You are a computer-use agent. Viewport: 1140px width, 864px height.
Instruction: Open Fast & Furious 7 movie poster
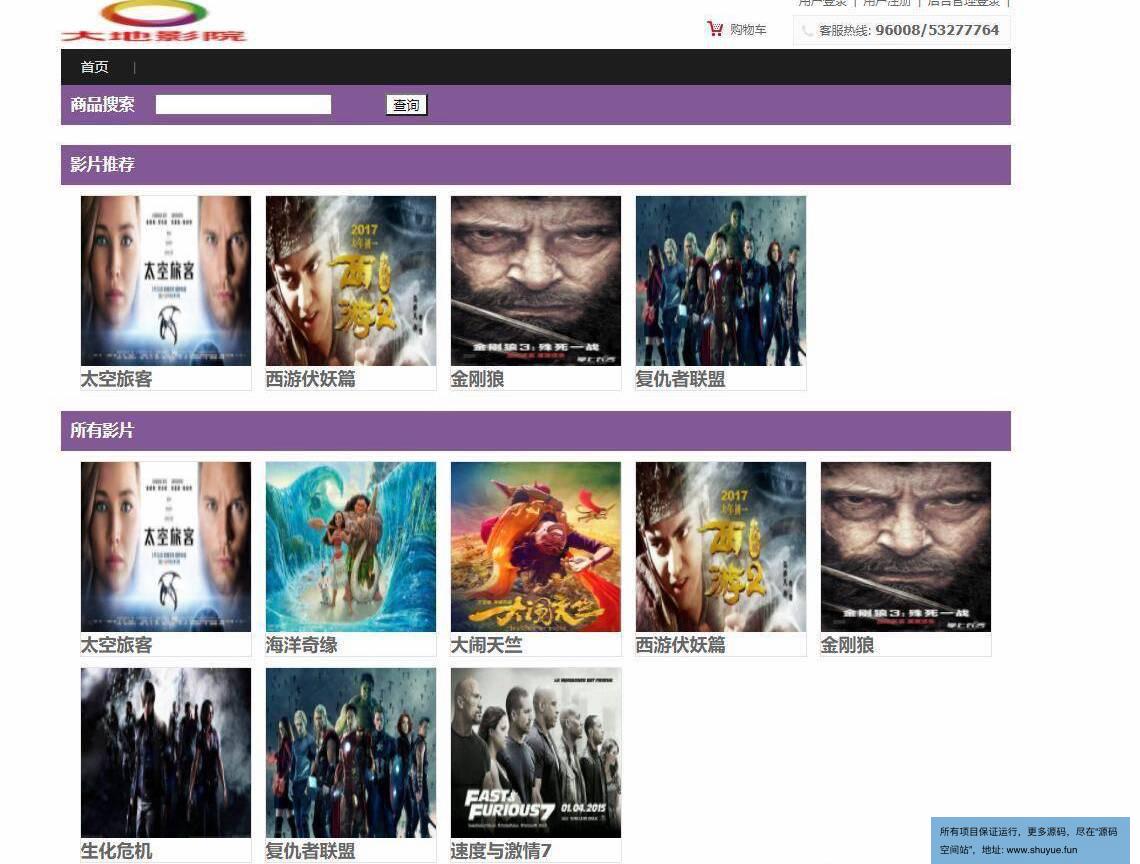(536, 753)
